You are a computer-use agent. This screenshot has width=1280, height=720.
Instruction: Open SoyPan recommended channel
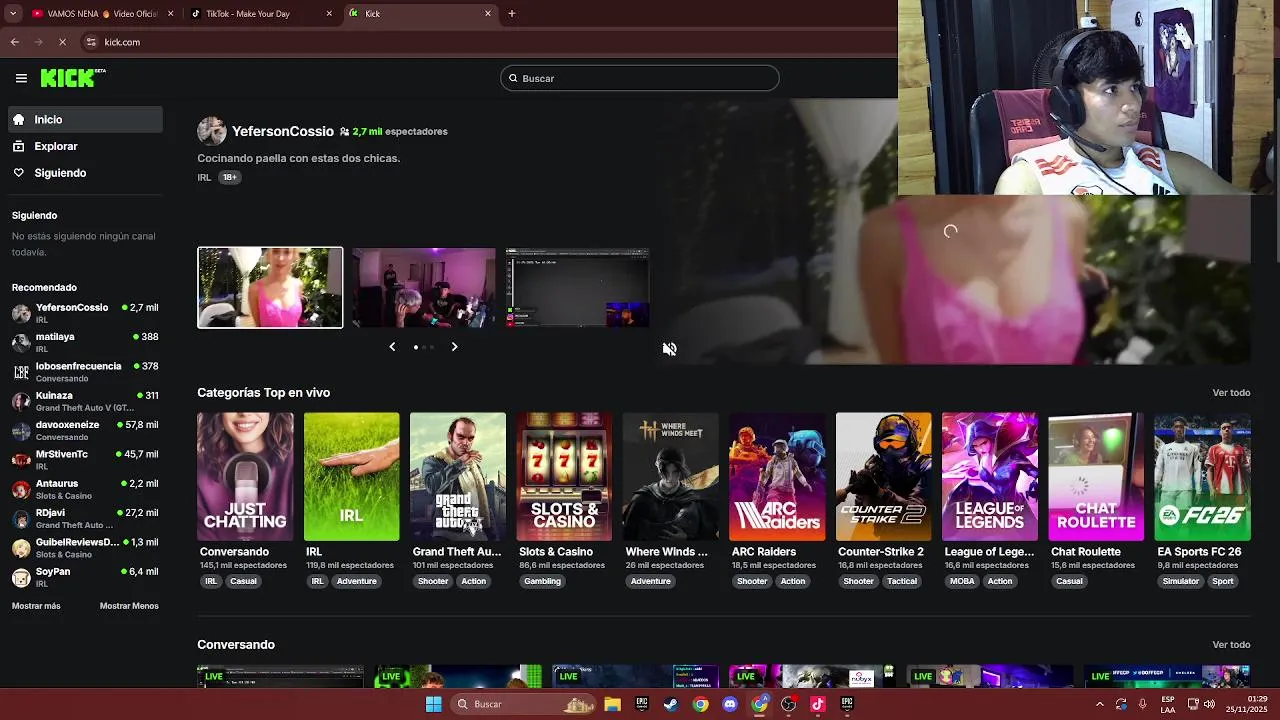coord(85,577)
